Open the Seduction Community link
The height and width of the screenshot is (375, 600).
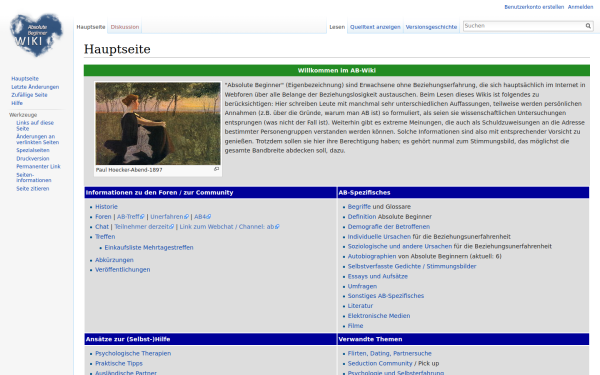(380, 364)
